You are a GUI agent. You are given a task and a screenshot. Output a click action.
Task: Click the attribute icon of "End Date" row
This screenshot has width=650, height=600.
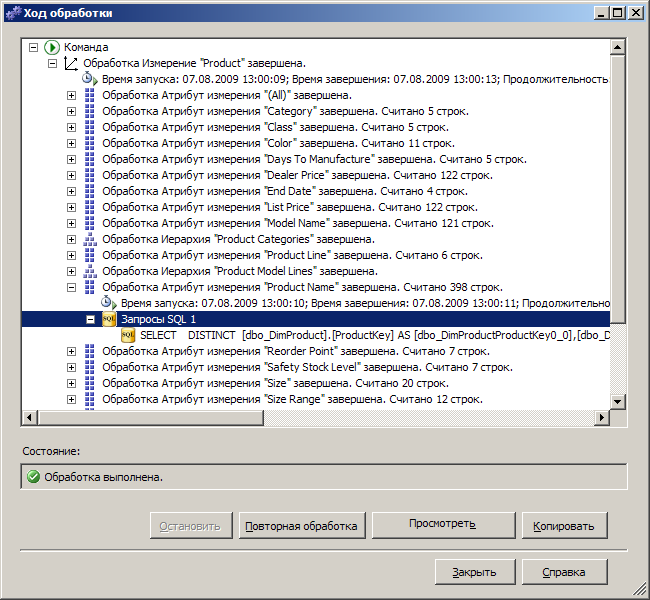click(x=90, y=192)
